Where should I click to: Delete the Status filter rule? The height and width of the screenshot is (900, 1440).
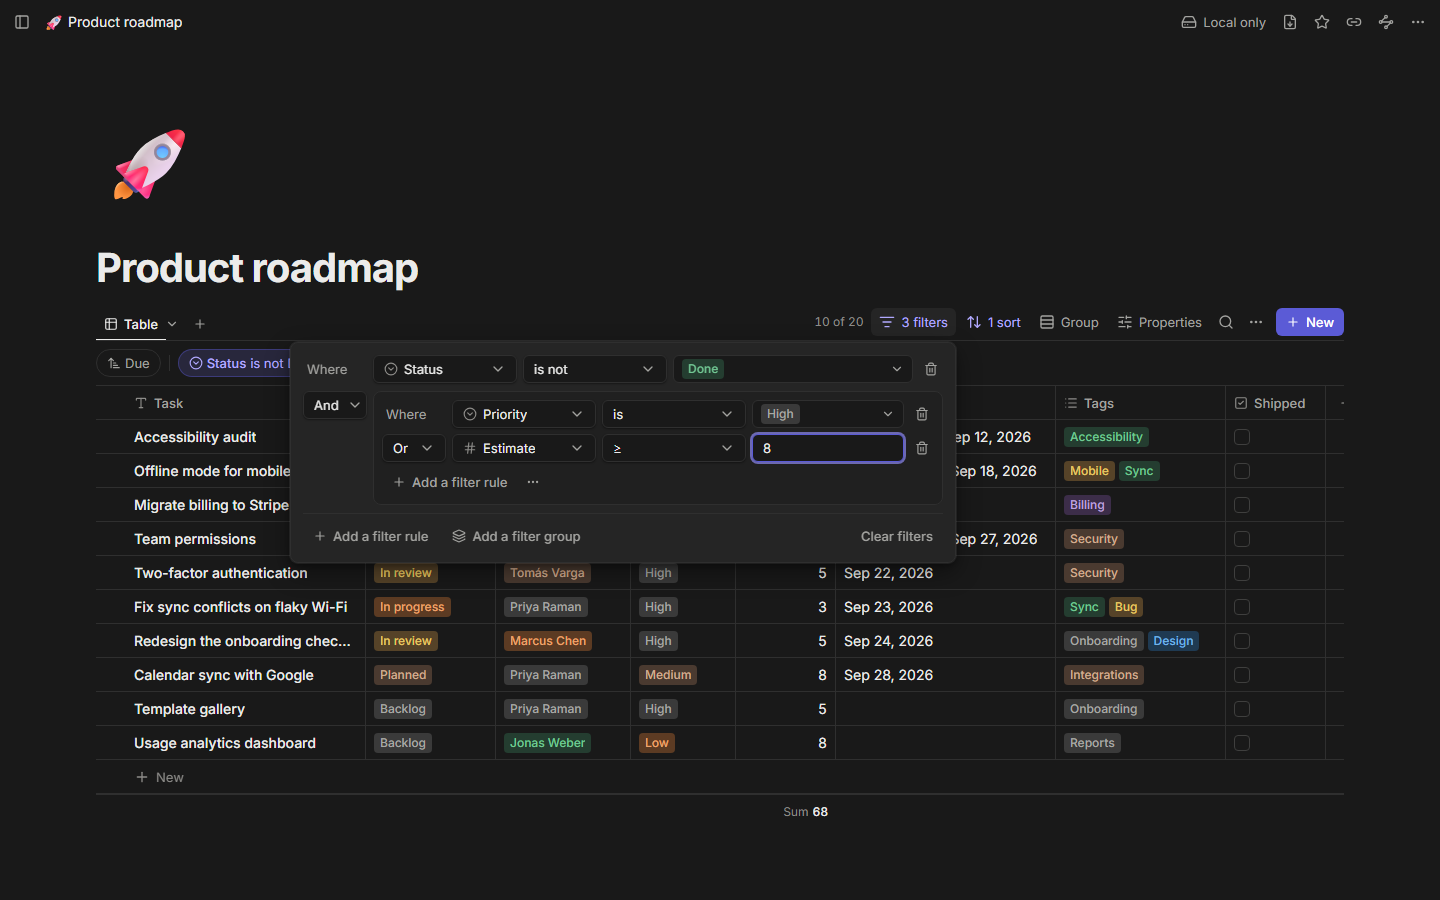pyautogui.click(x=931, y=369)
